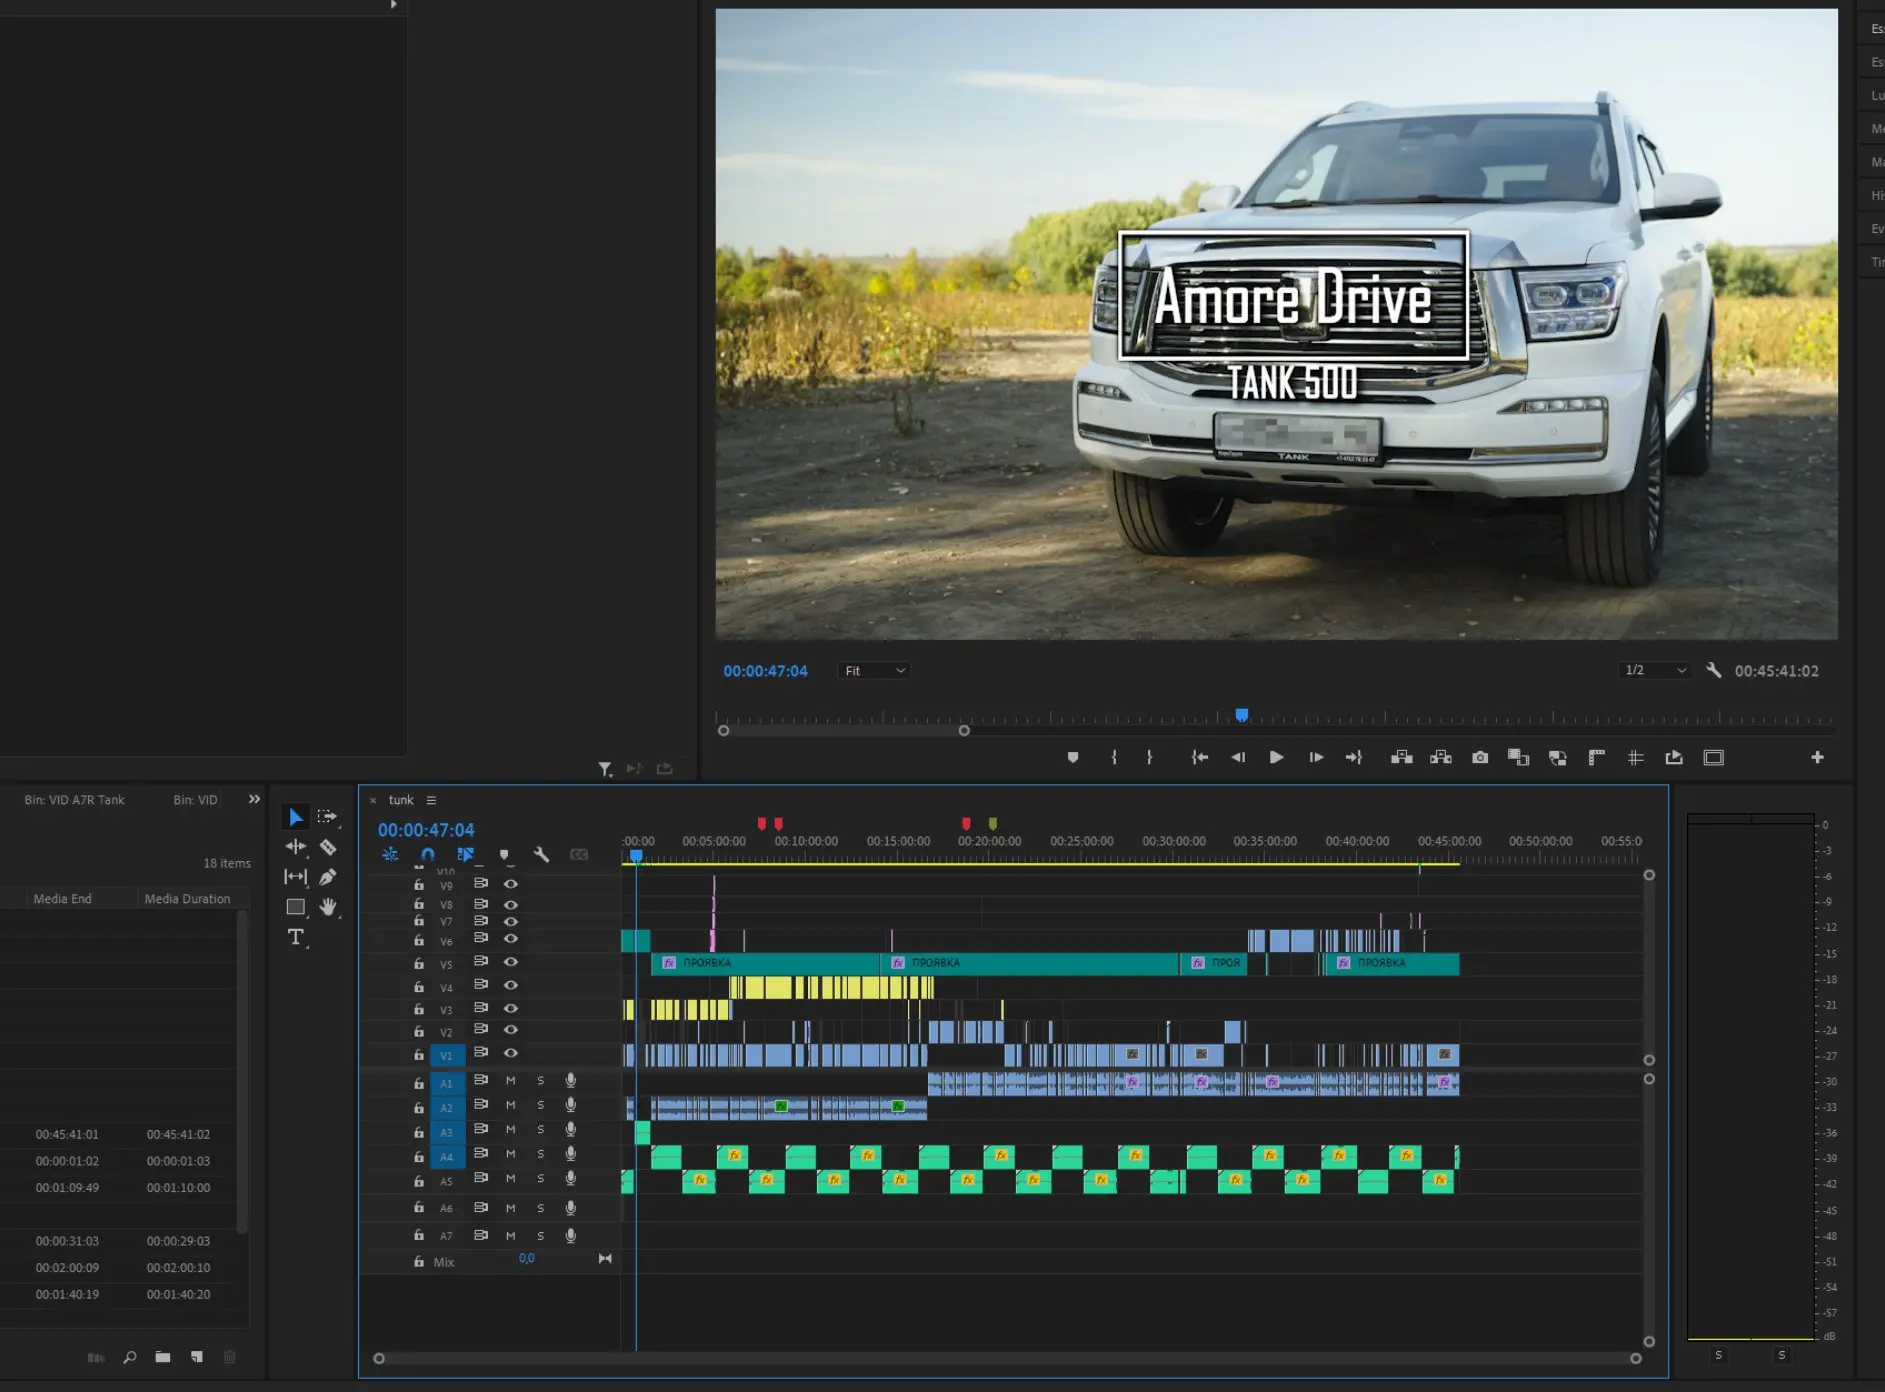Open the 1/2 playback resolution dropdown
Image resolution: width=1885 pixels, height=1392 pixels.
pyautogui.click(x=1655, y=670)
